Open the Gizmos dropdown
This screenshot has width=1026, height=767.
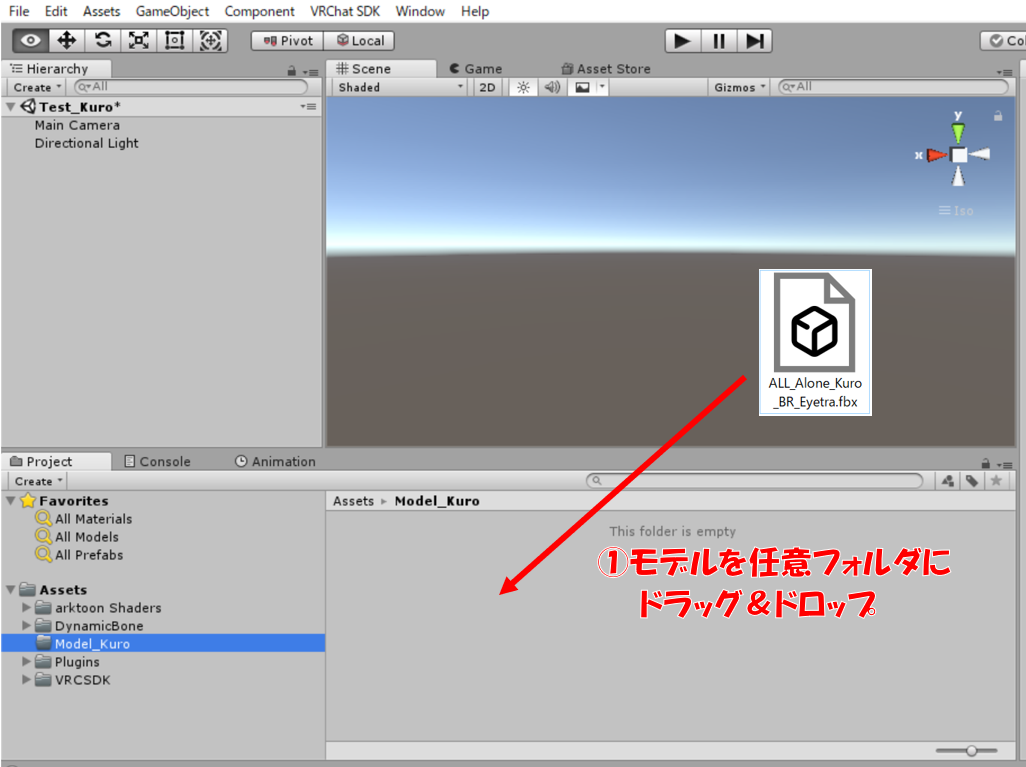point(740,87)
